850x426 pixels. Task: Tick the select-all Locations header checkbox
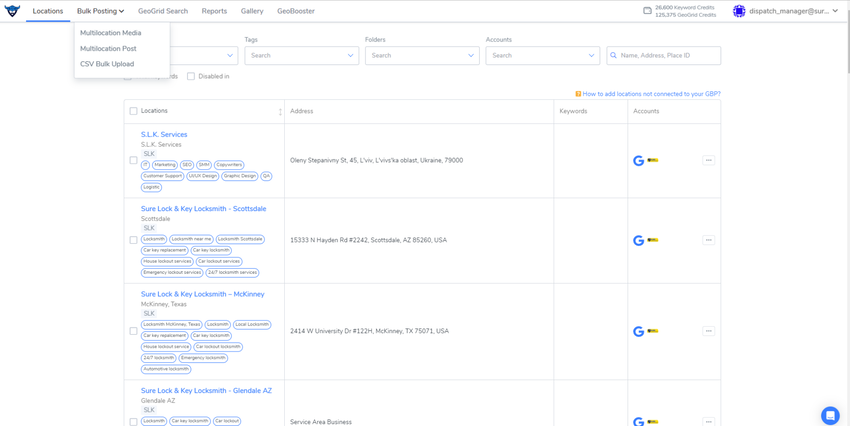coord(133,111)
